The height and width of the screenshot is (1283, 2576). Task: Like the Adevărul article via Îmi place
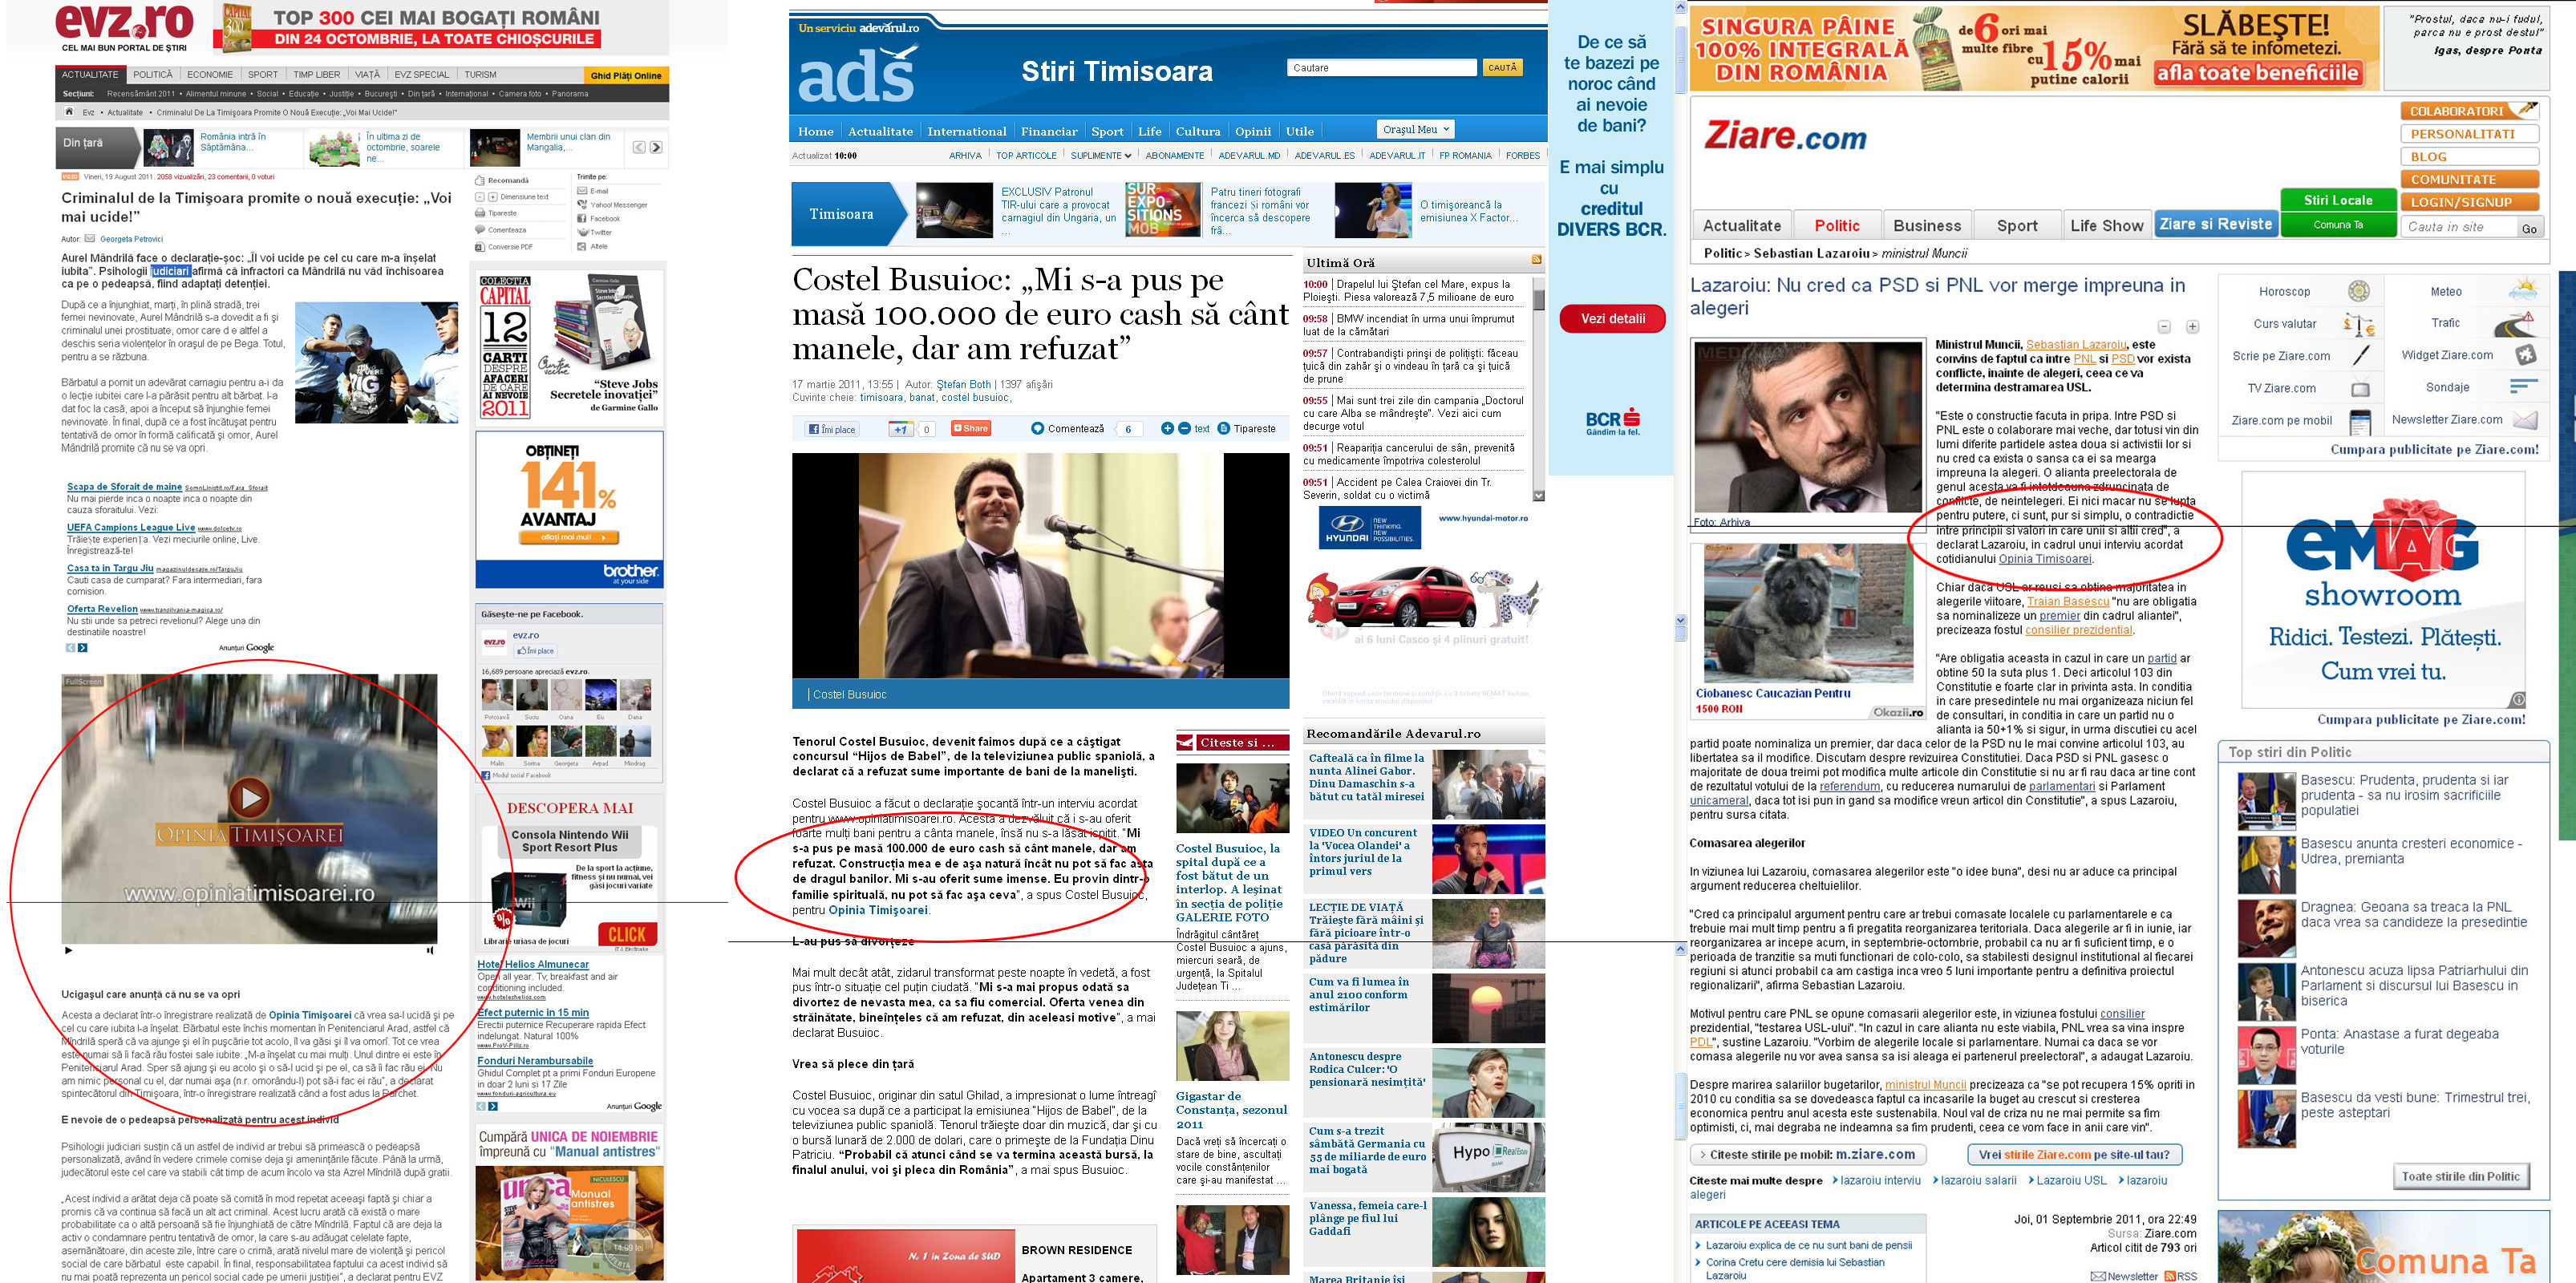click(832, 429)
